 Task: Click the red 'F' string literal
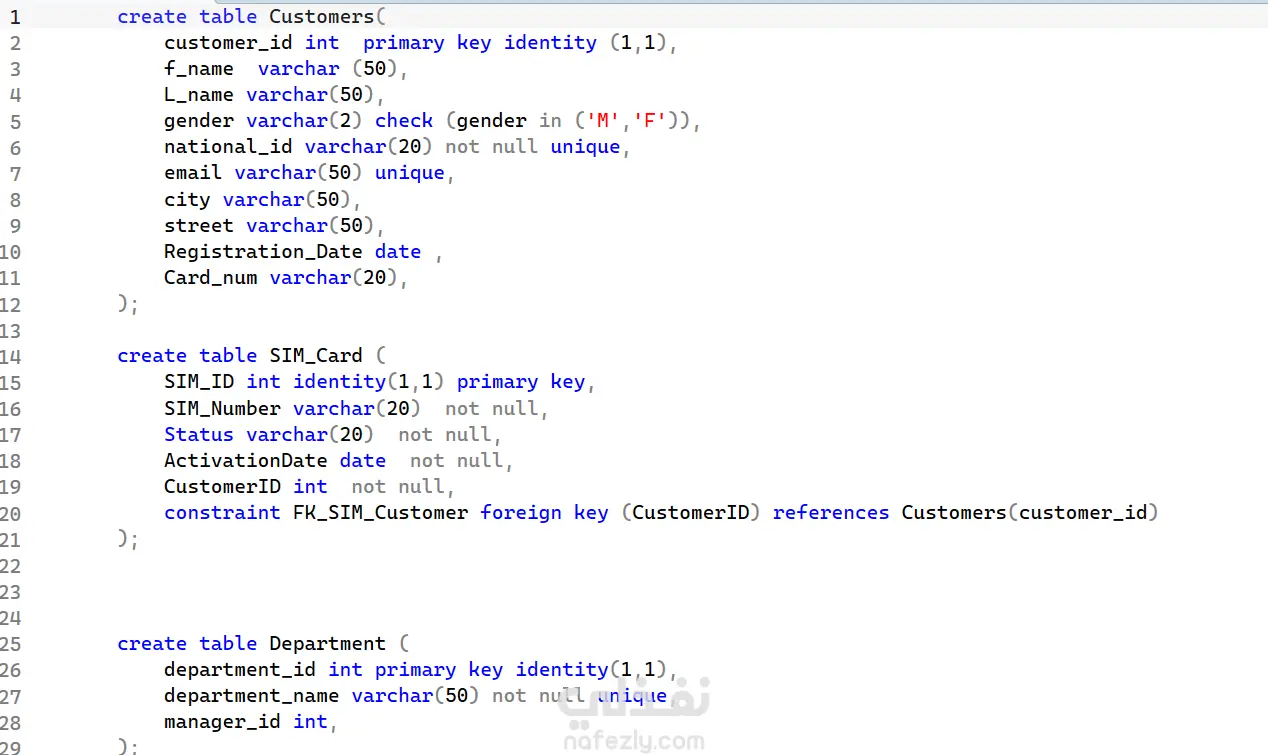pos(650,121)
